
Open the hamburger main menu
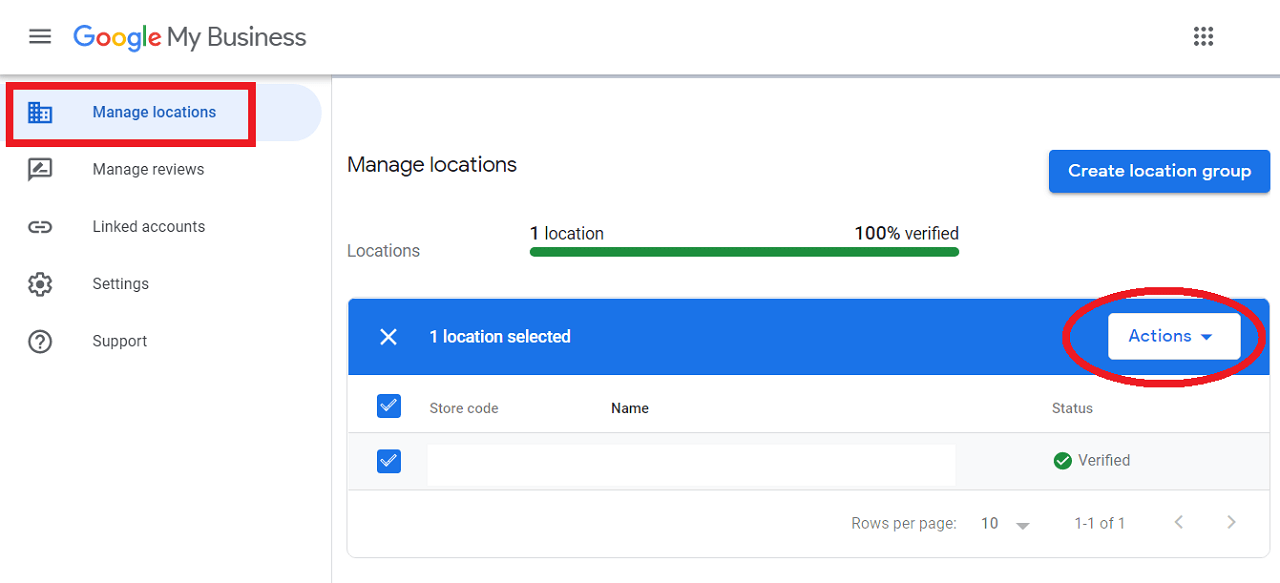click(x=40, y=37)
